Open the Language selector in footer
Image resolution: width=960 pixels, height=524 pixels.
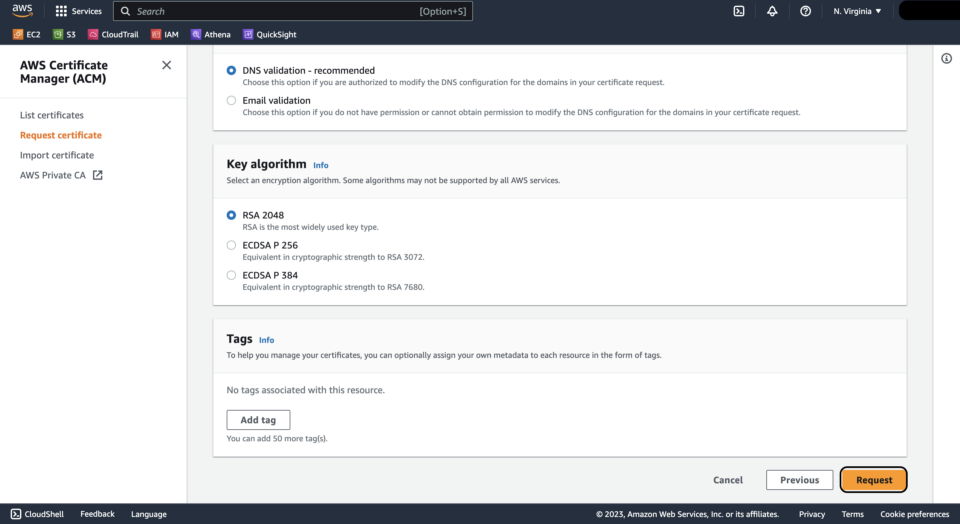[x=148, y=514]
